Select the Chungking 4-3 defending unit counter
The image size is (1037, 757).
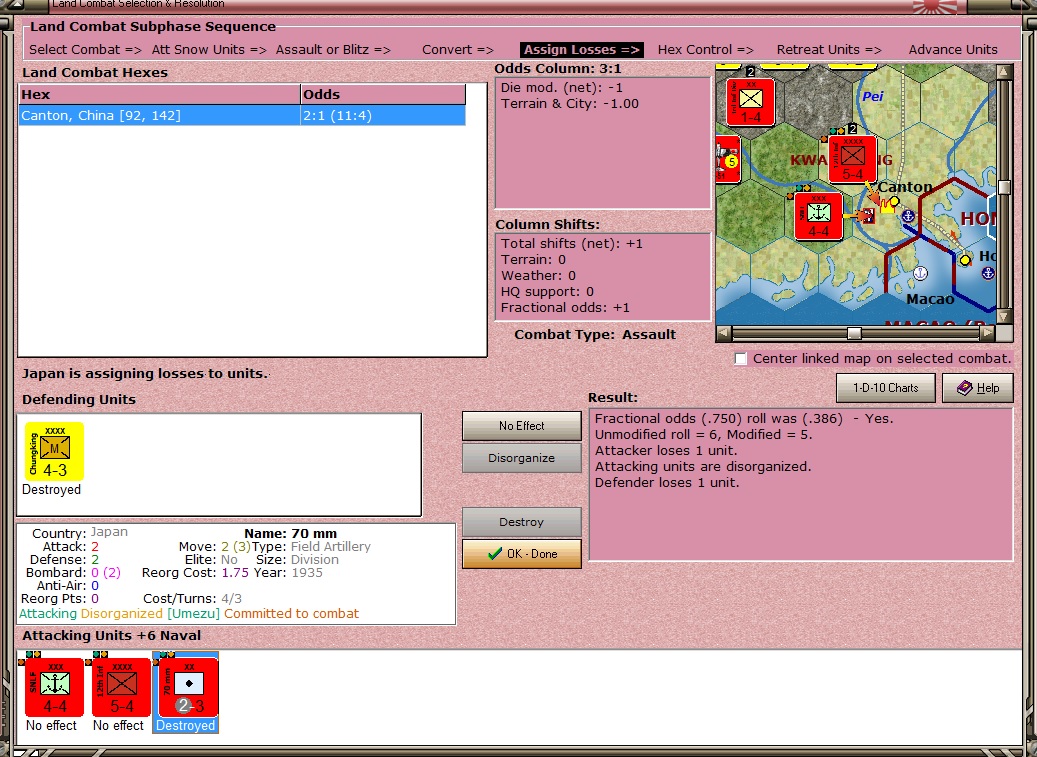54,452
